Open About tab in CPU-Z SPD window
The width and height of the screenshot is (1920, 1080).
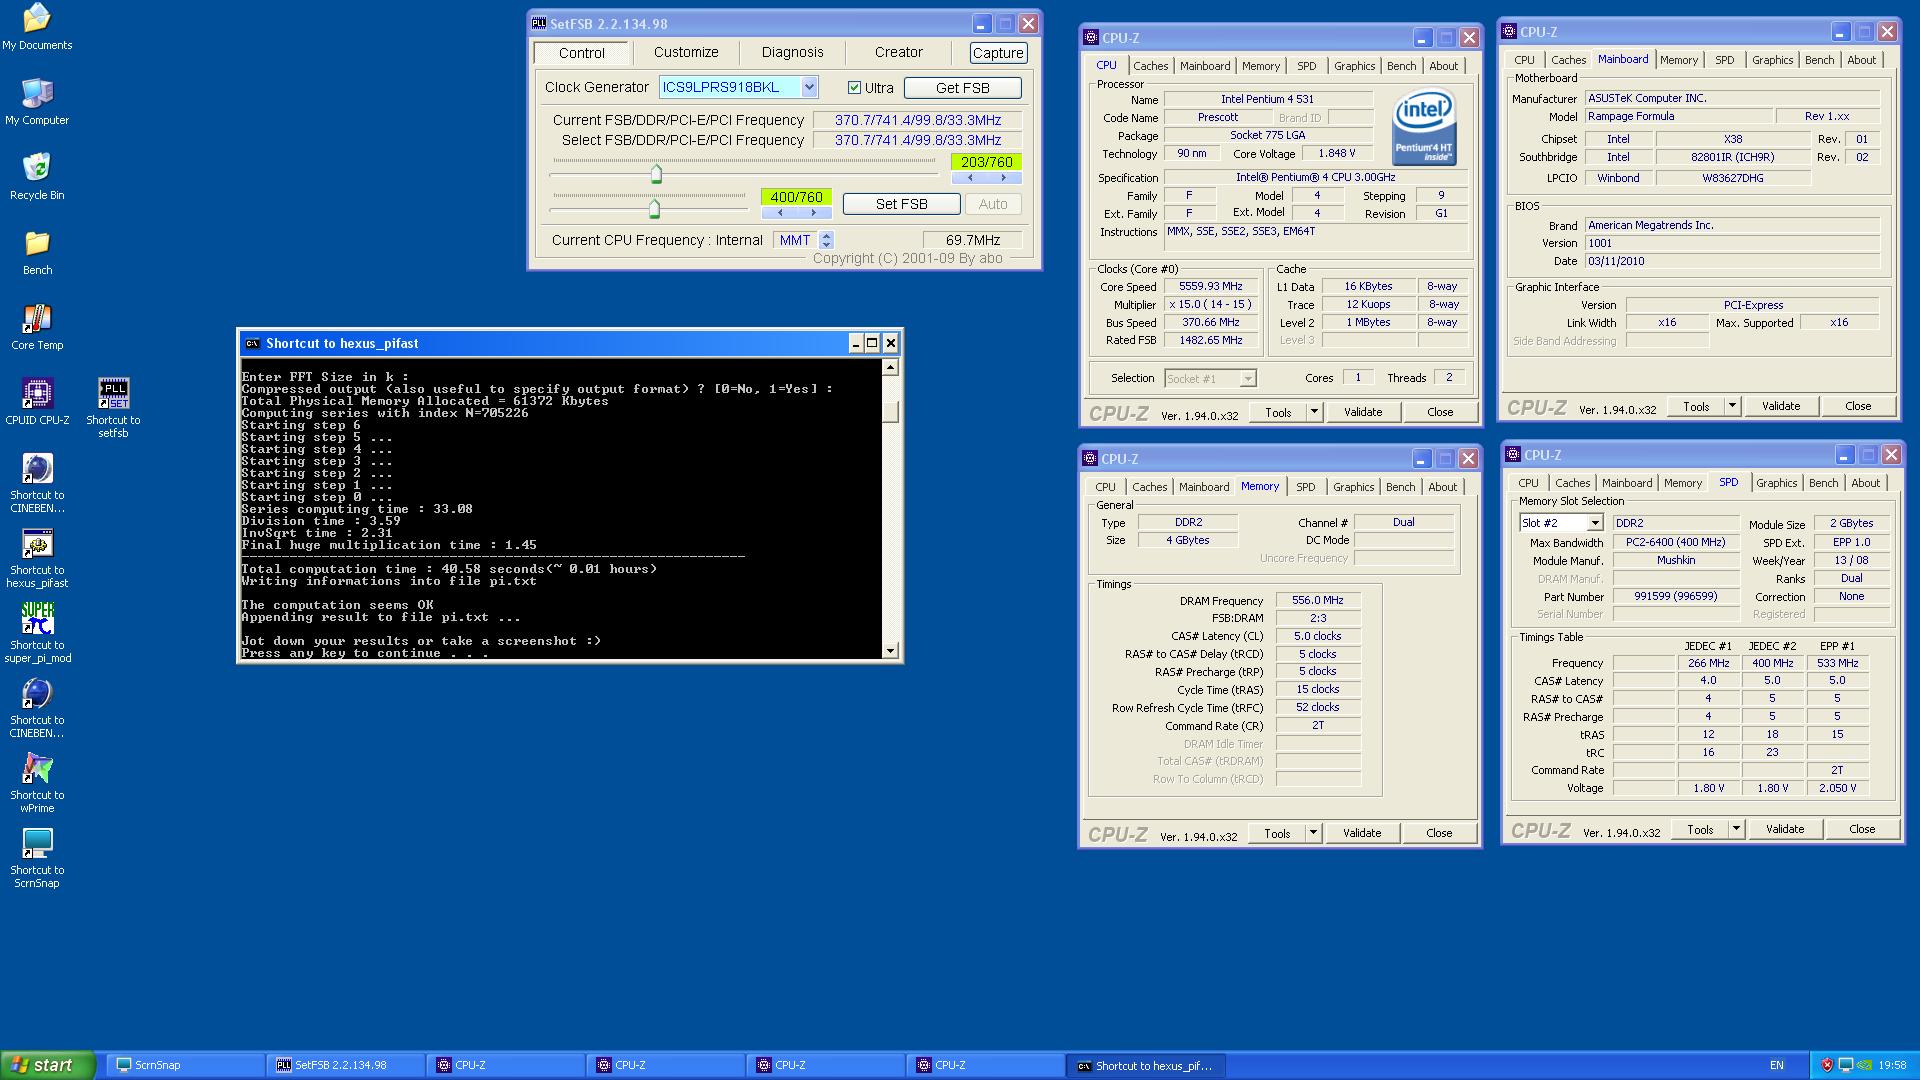click(x=1865, y=483)
